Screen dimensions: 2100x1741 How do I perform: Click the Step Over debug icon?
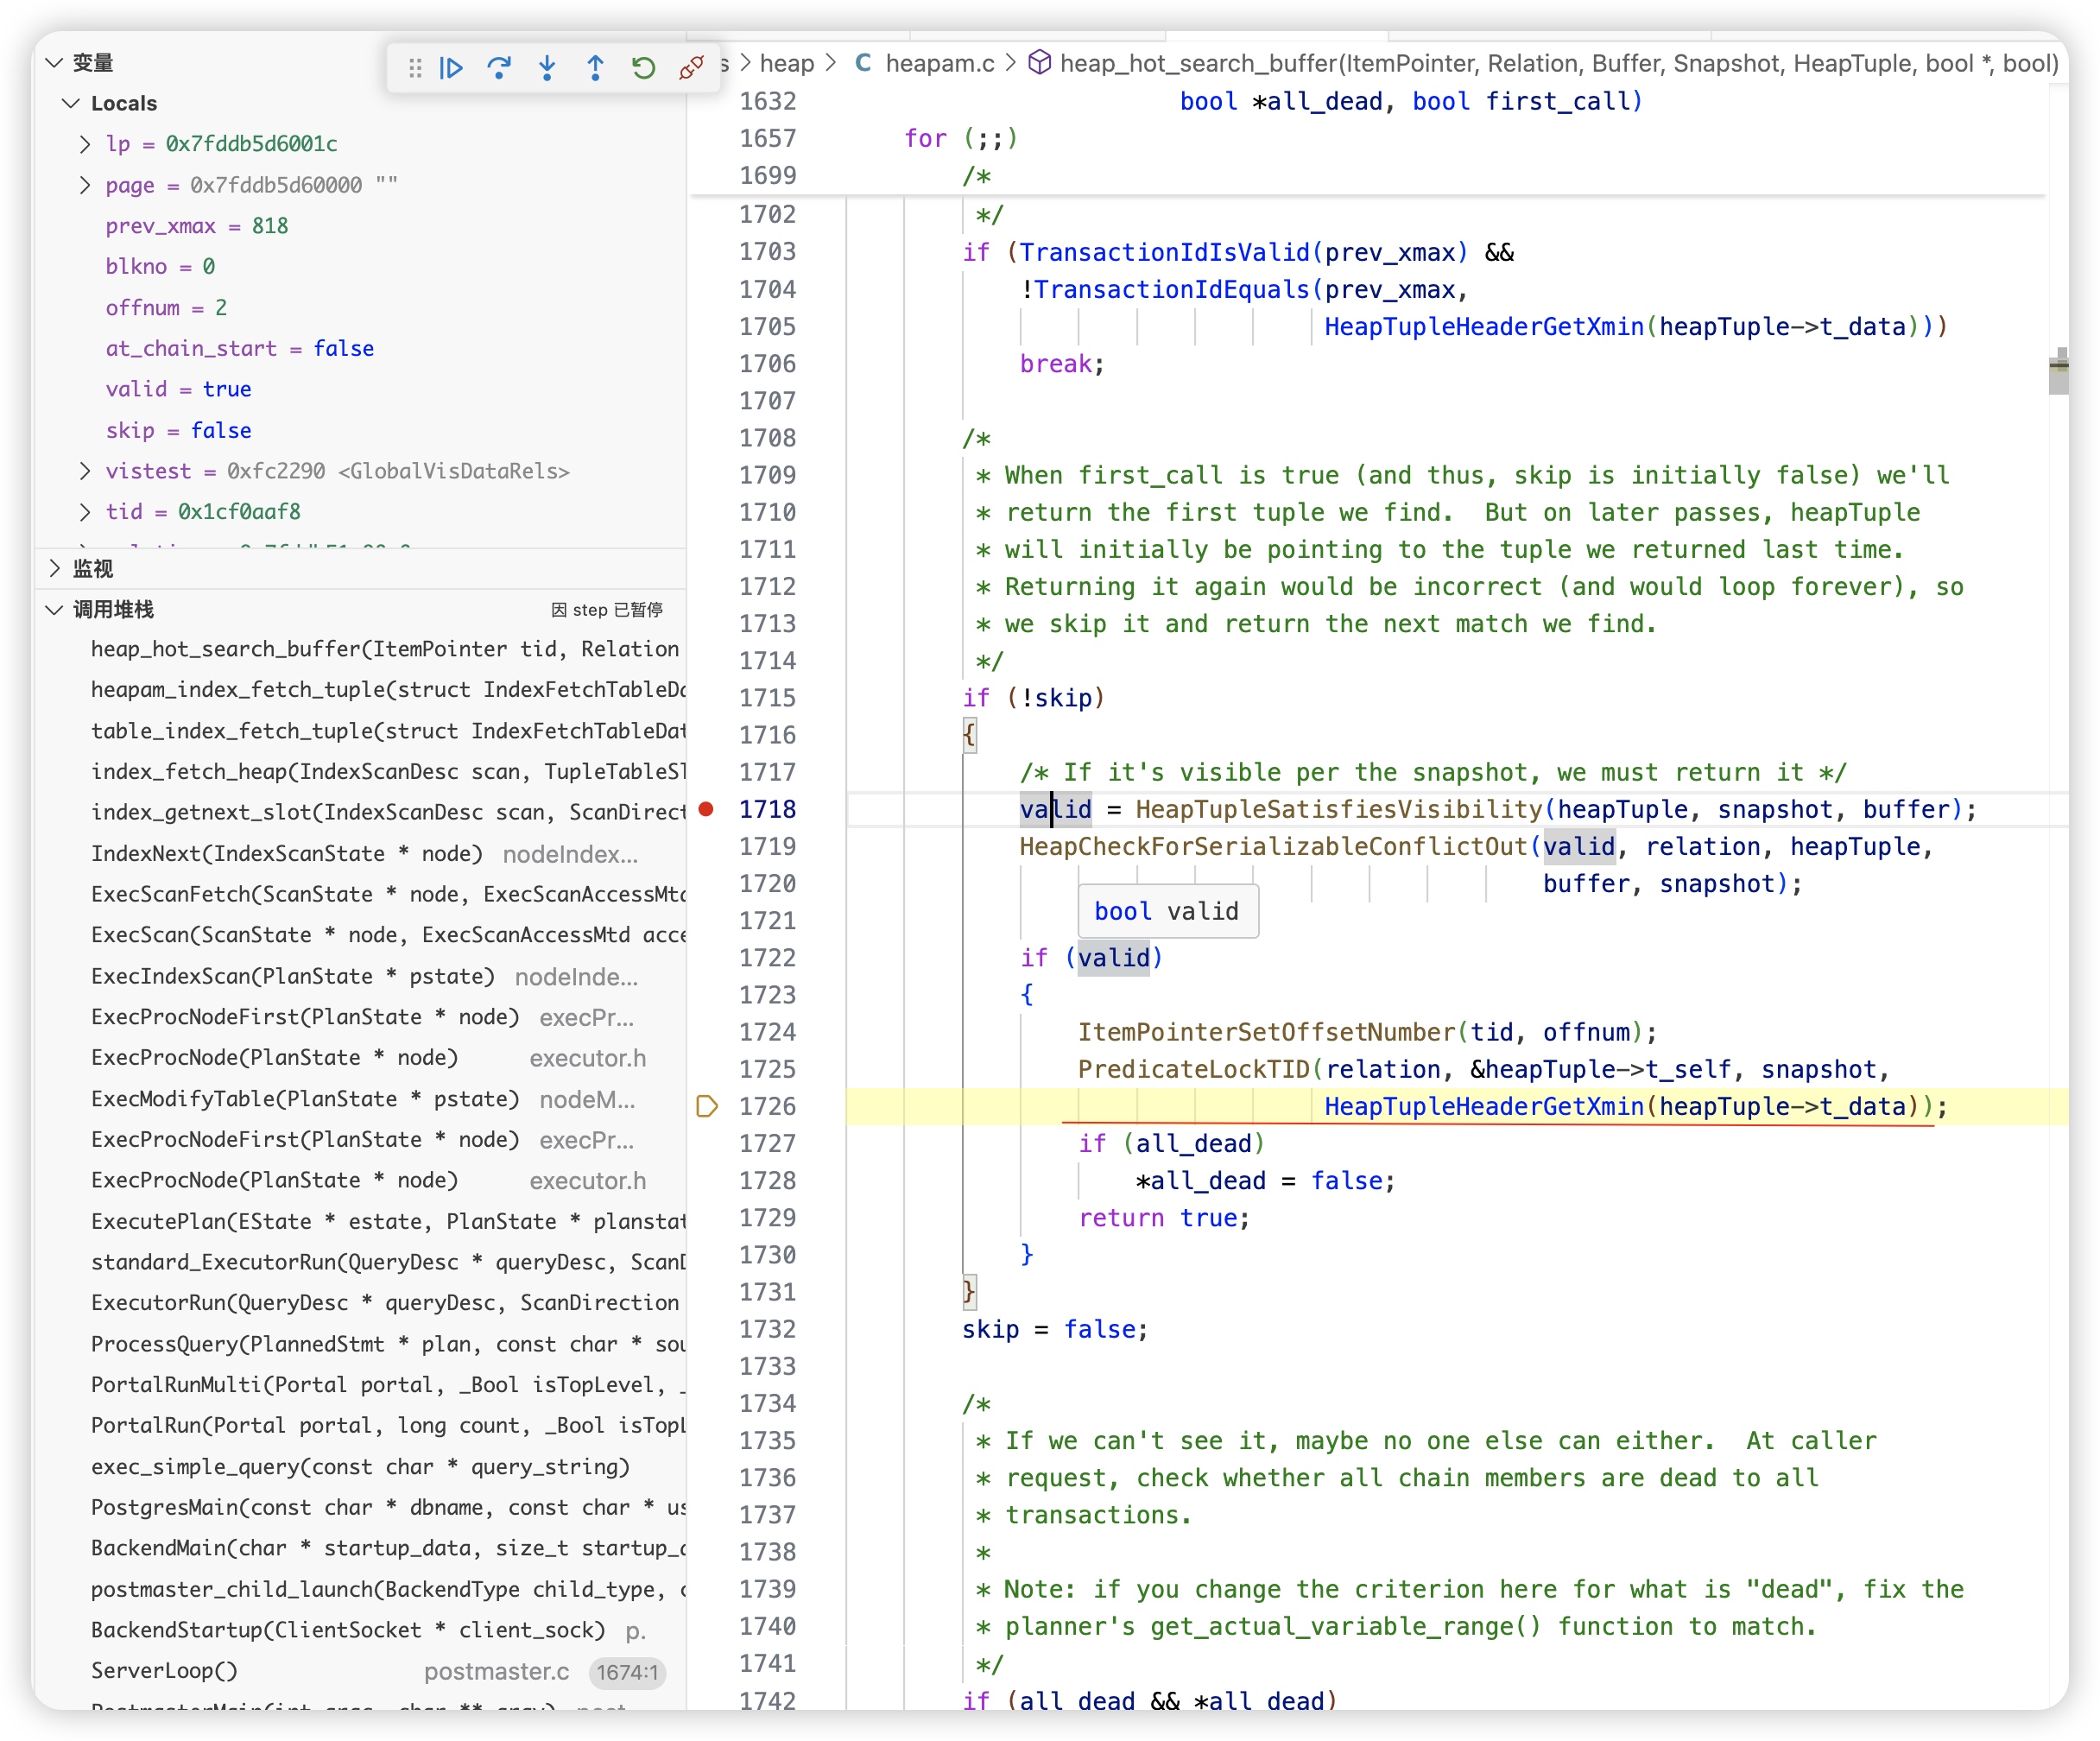(499, 68)
